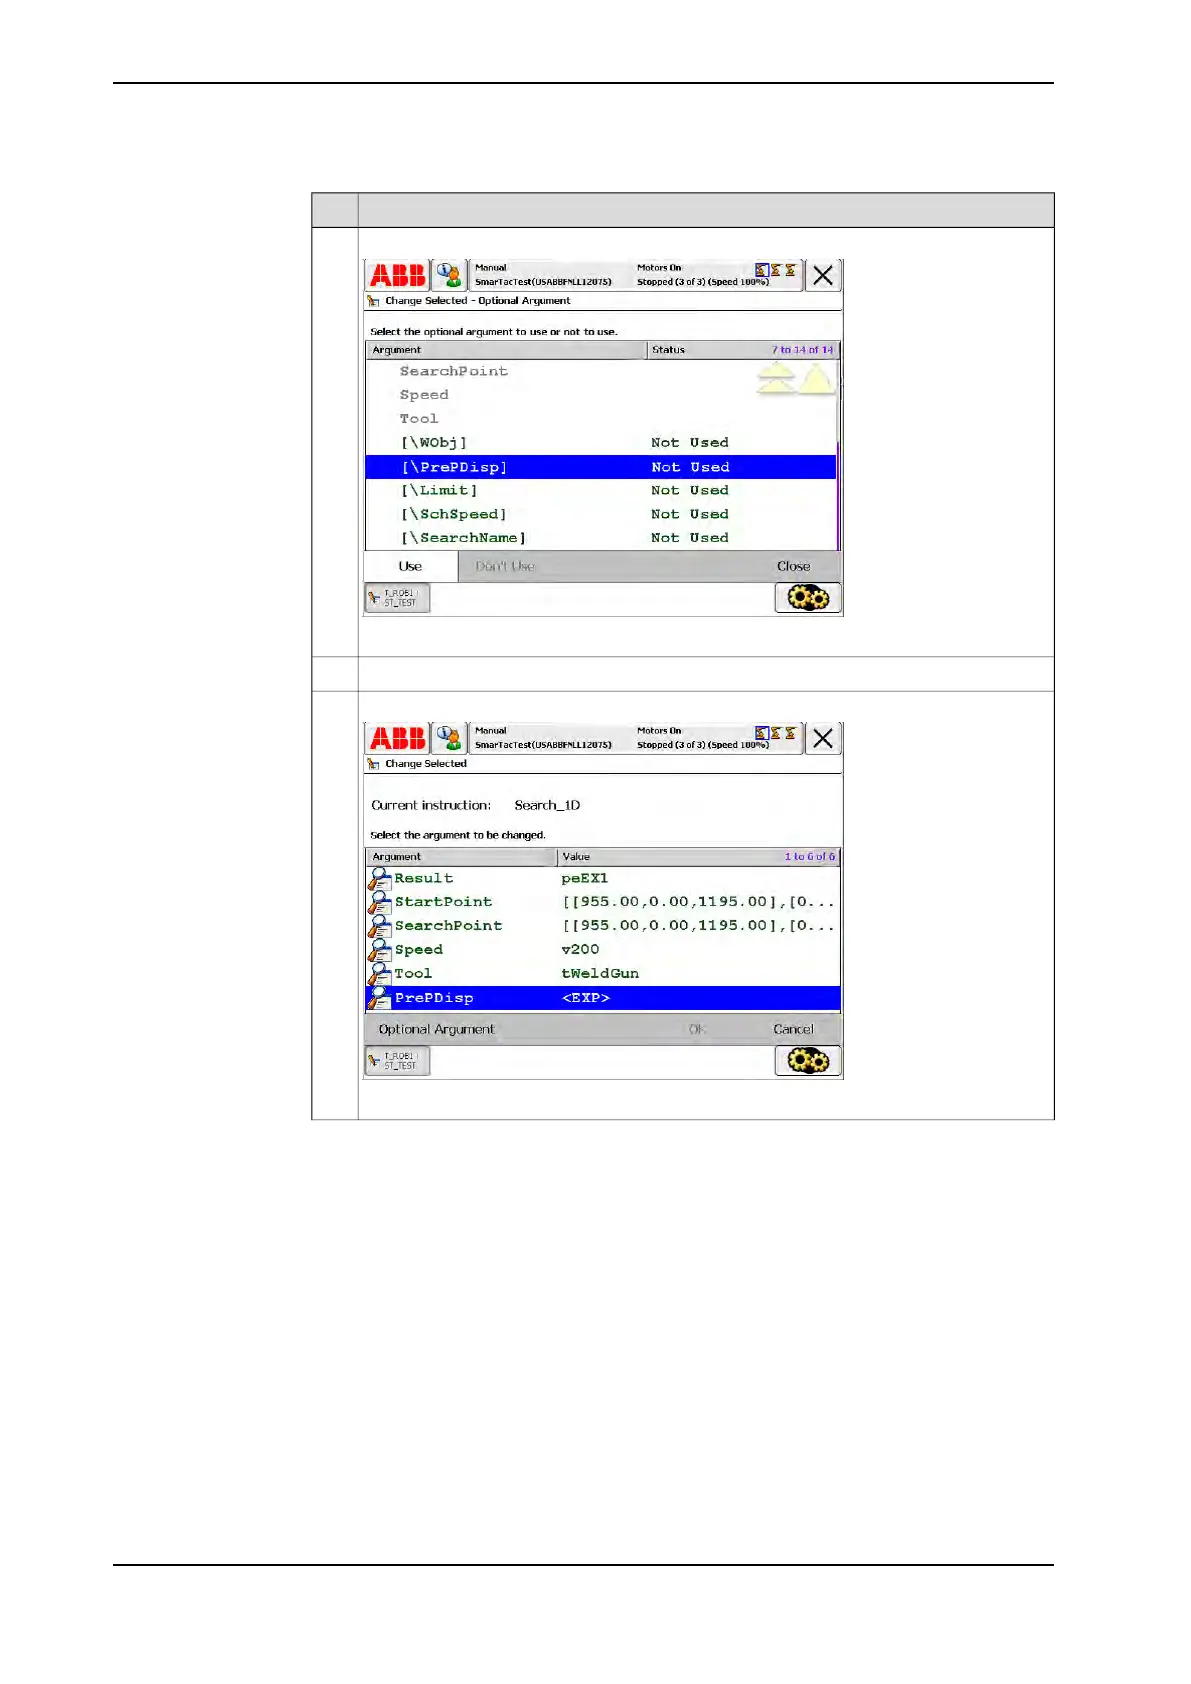Click Argument column header in Optional Argument list
Screen dimensions: 1191x1684
[x=506, y=350]
